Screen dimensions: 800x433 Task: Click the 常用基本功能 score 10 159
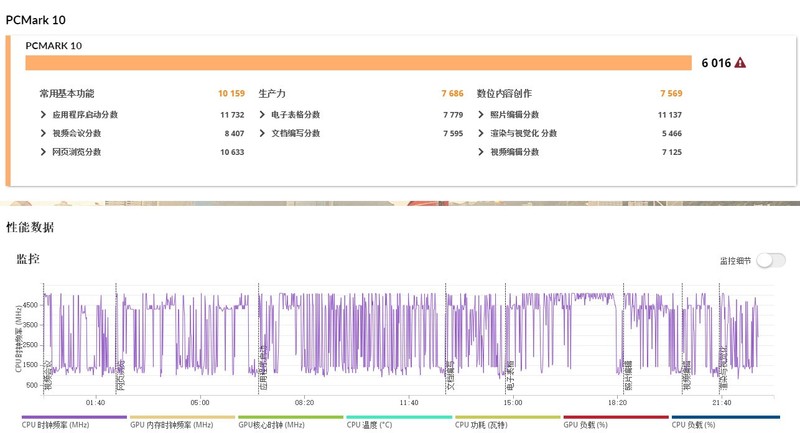pos(232,93)
